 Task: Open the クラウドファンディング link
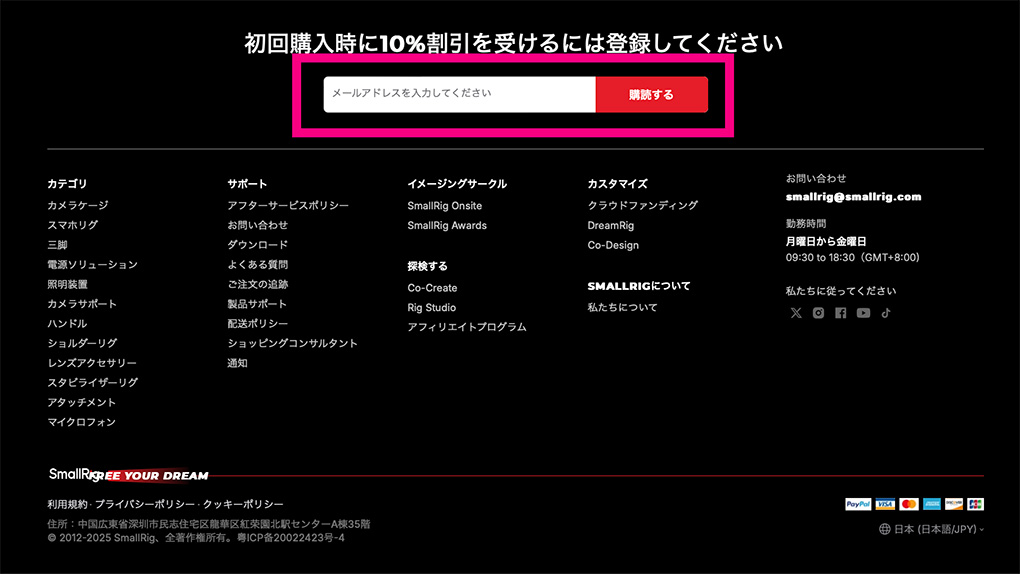[643, 205]
